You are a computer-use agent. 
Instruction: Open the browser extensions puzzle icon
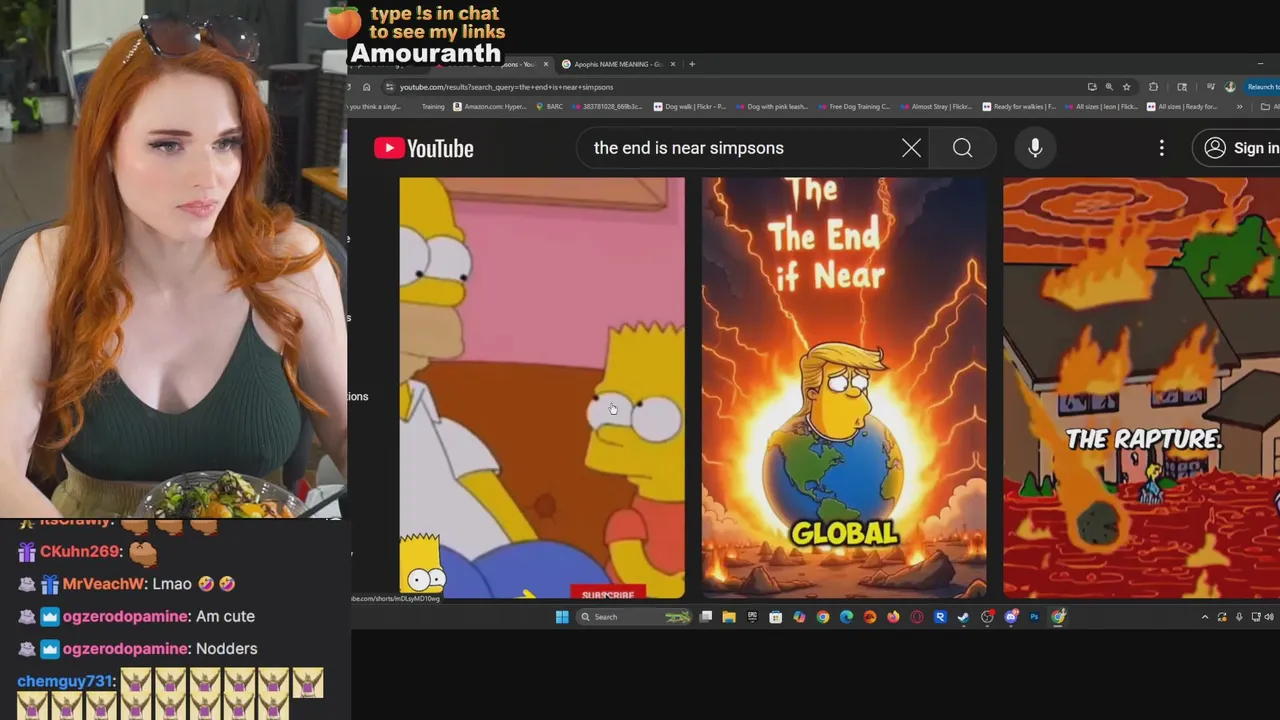1153,87
